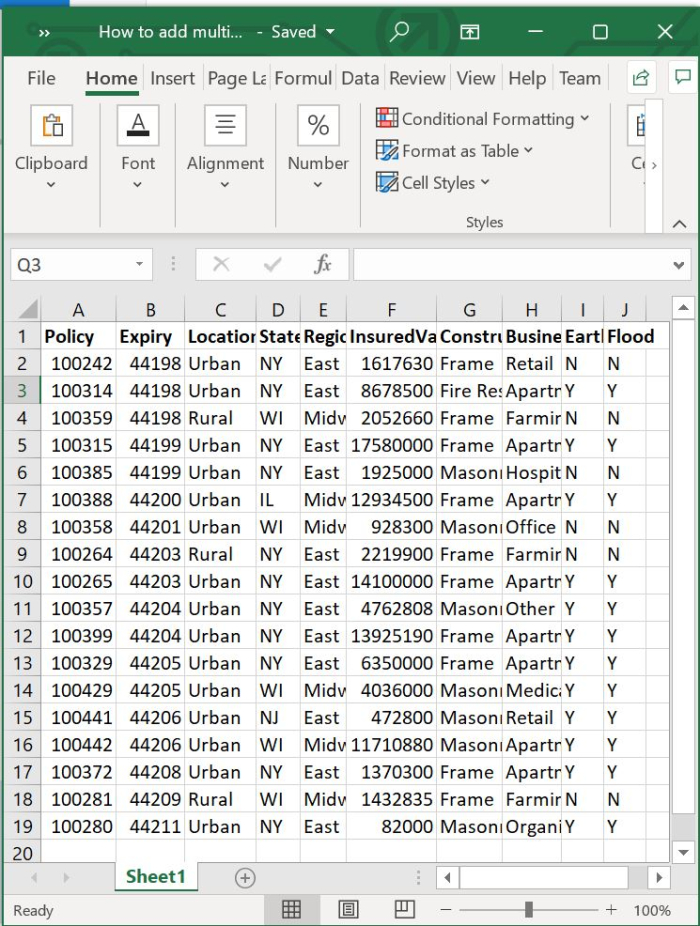Open the Format as Table dropdown arrow
The height and width of the screenshot is (926, 700).
tap(528, 151)
